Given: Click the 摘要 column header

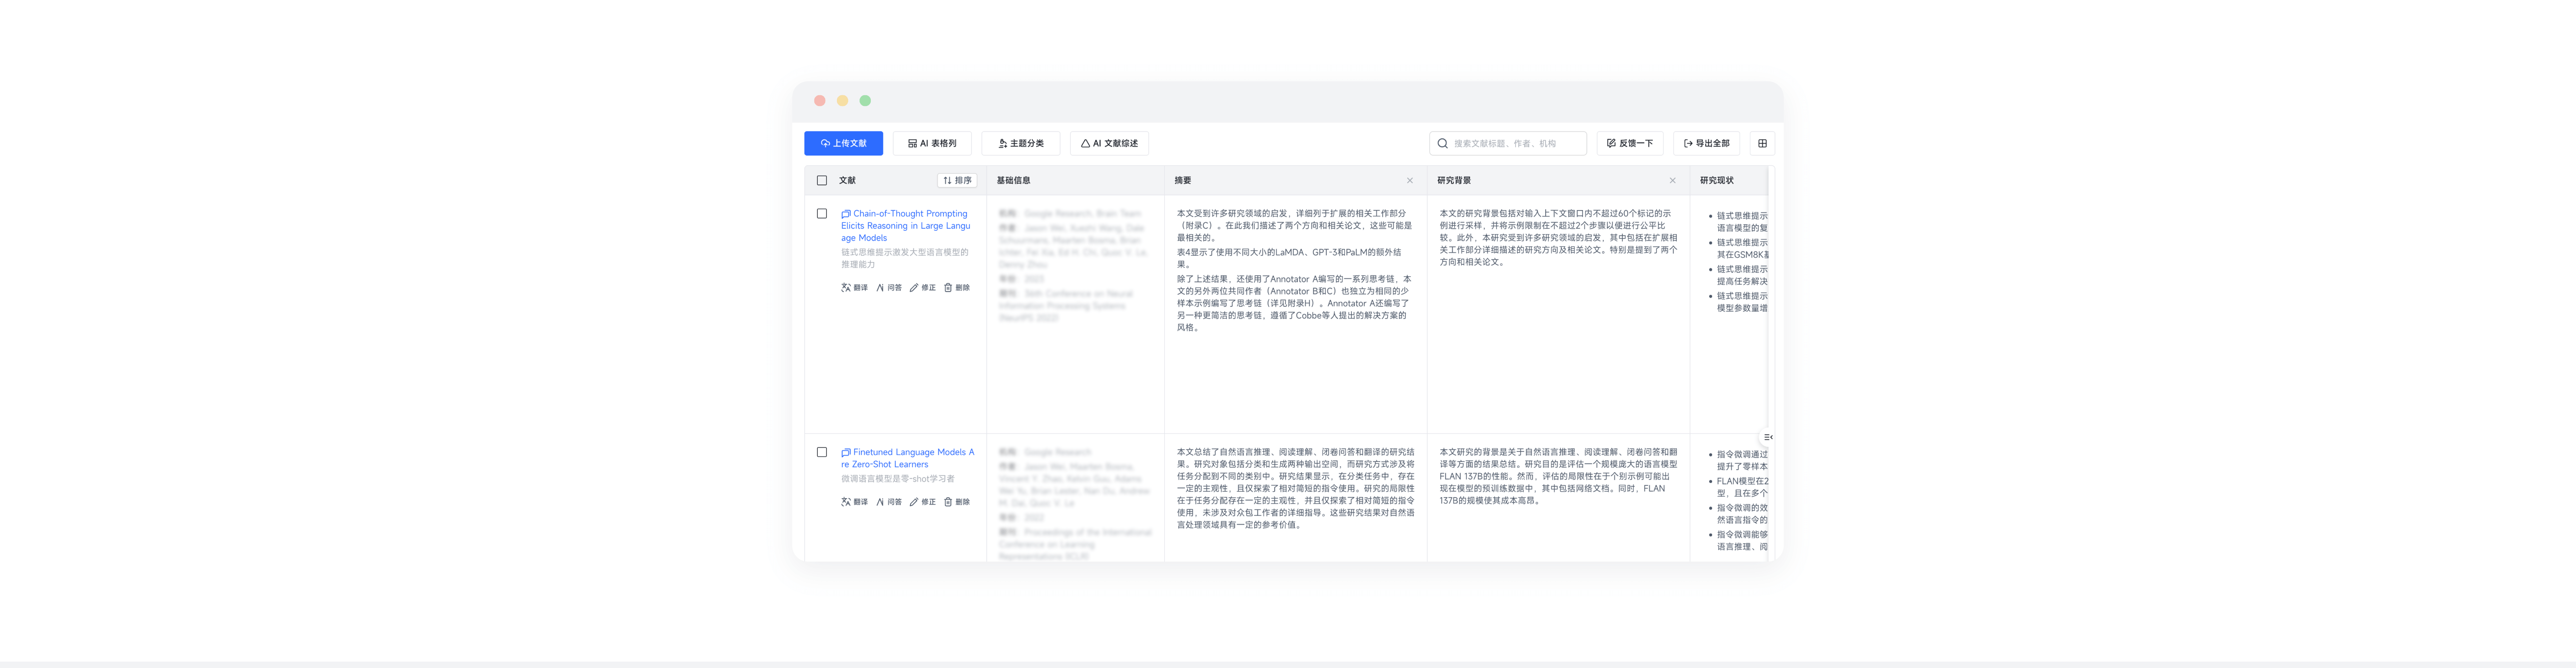Looking at the screenshot, I should point(1183,181).
